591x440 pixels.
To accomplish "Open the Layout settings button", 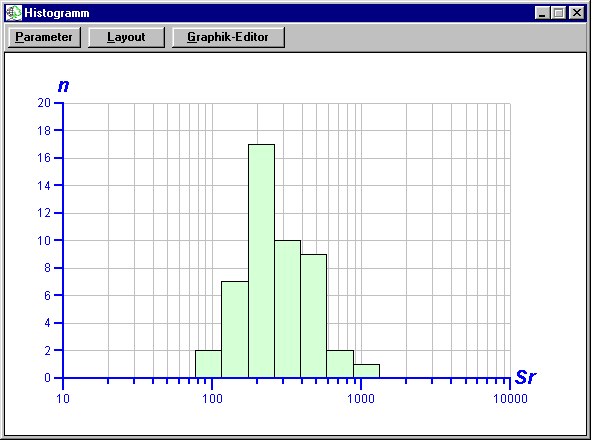I will (126, 37).
